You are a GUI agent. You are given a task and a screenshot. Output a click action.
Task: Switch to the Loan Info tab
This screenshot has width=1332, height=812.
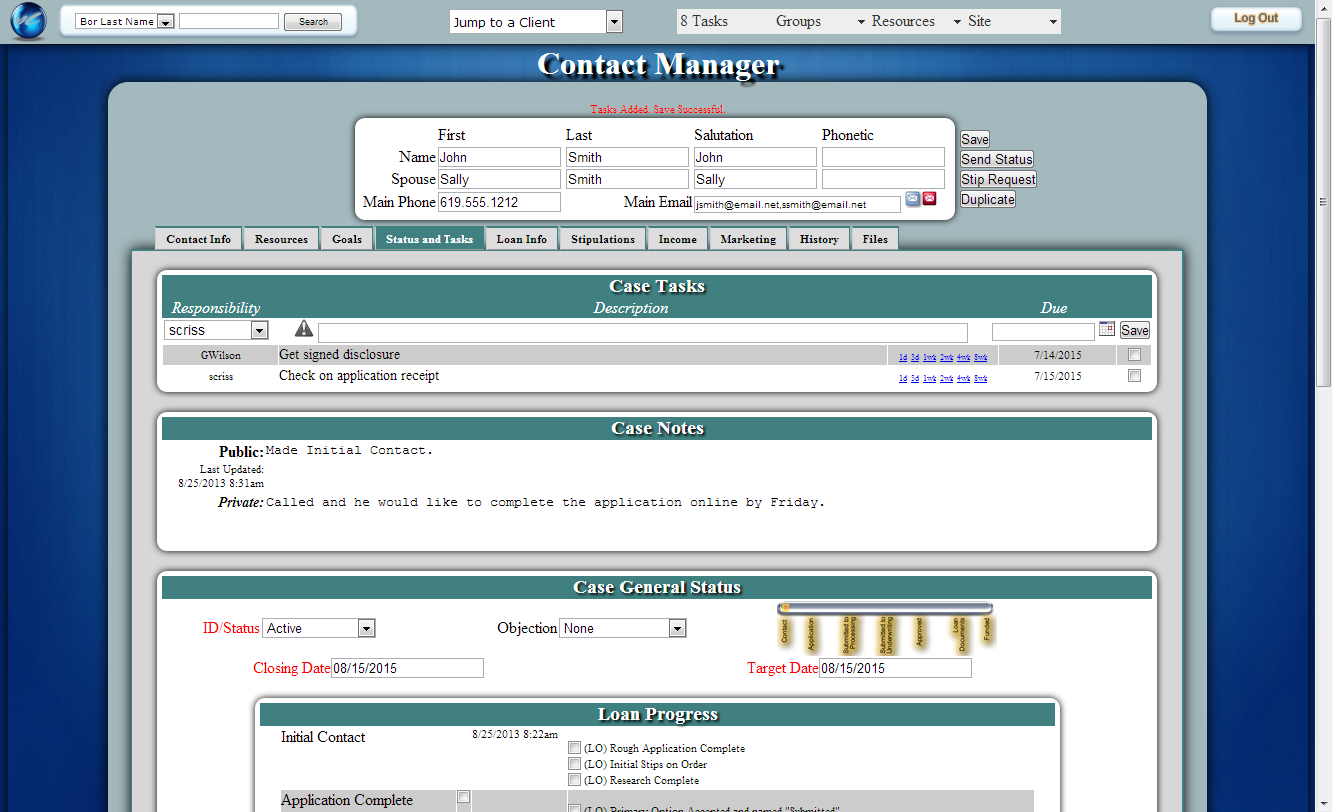521,239
